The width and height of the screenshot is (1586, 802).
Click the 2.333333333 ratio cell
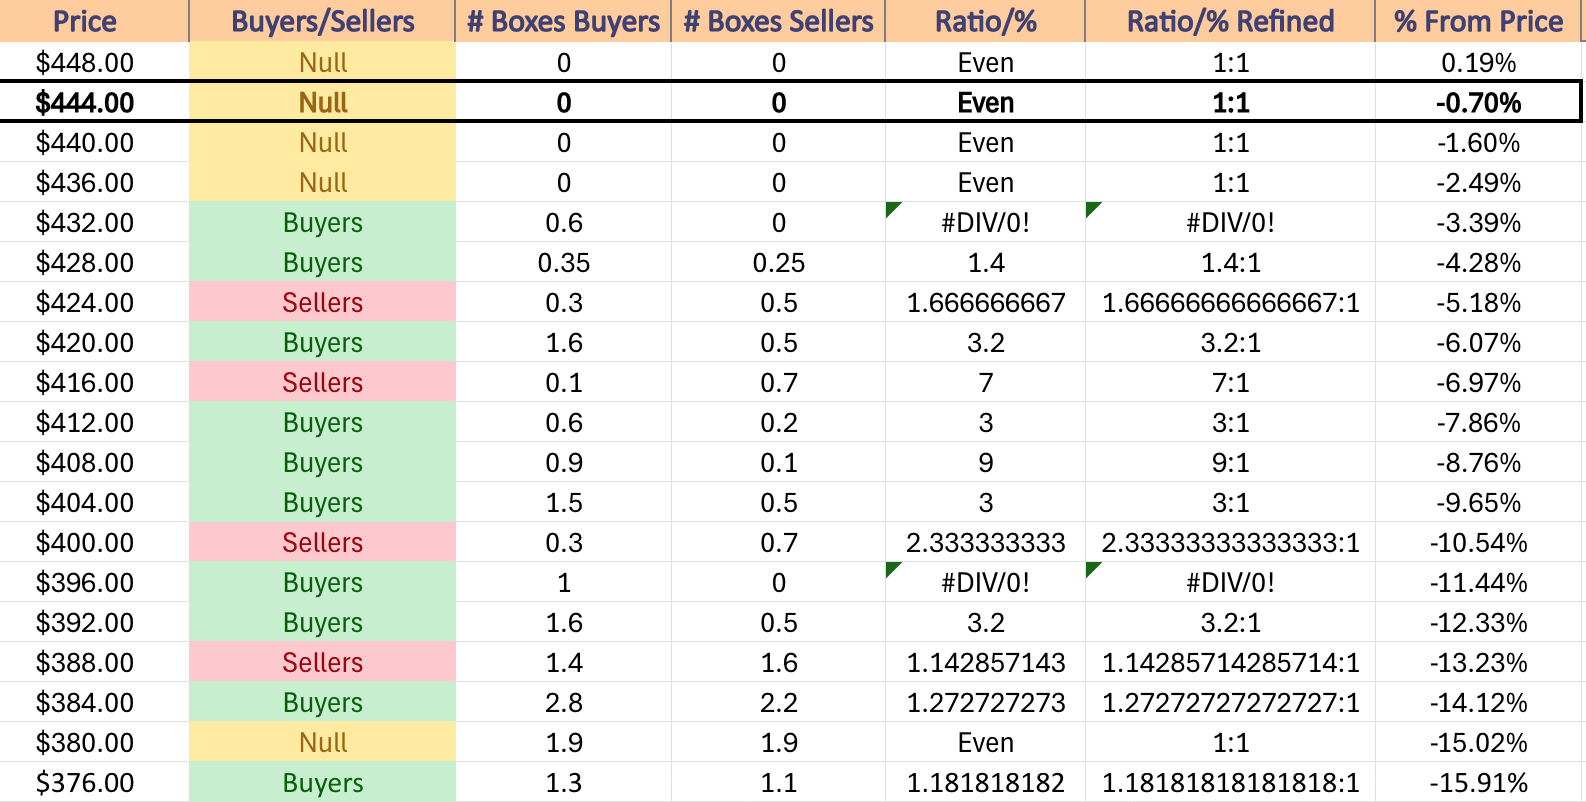point(985,542)
